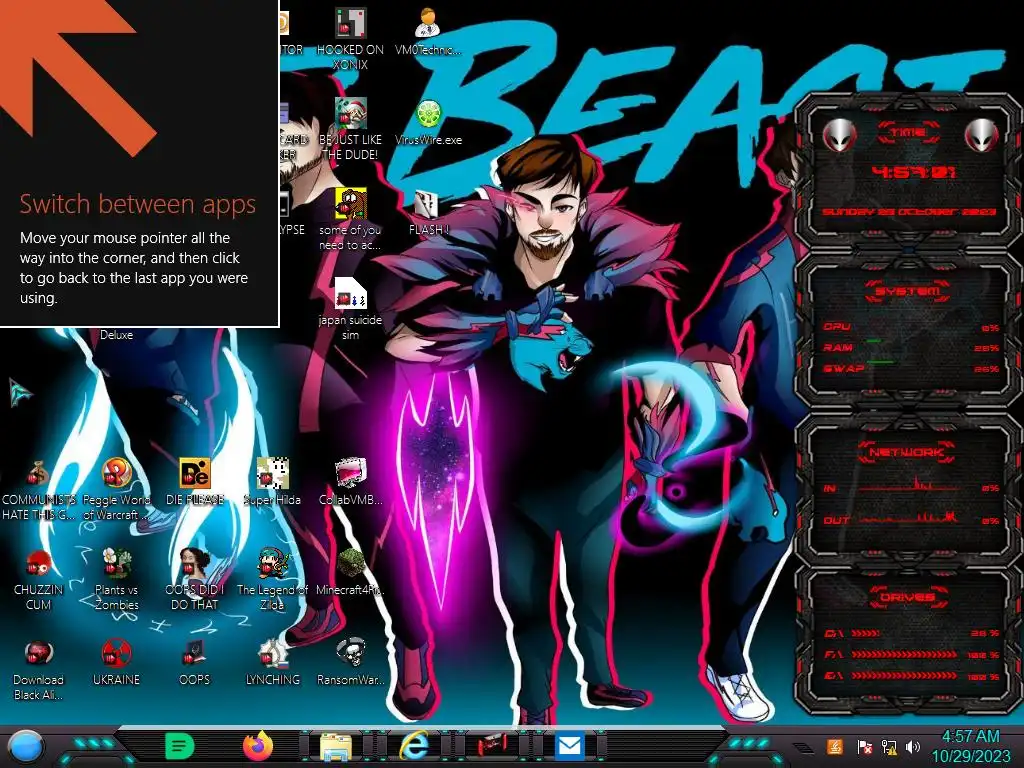Click the left alien head on widget
The height and width of the screenshot is (768, 1024).
point(839,136)
